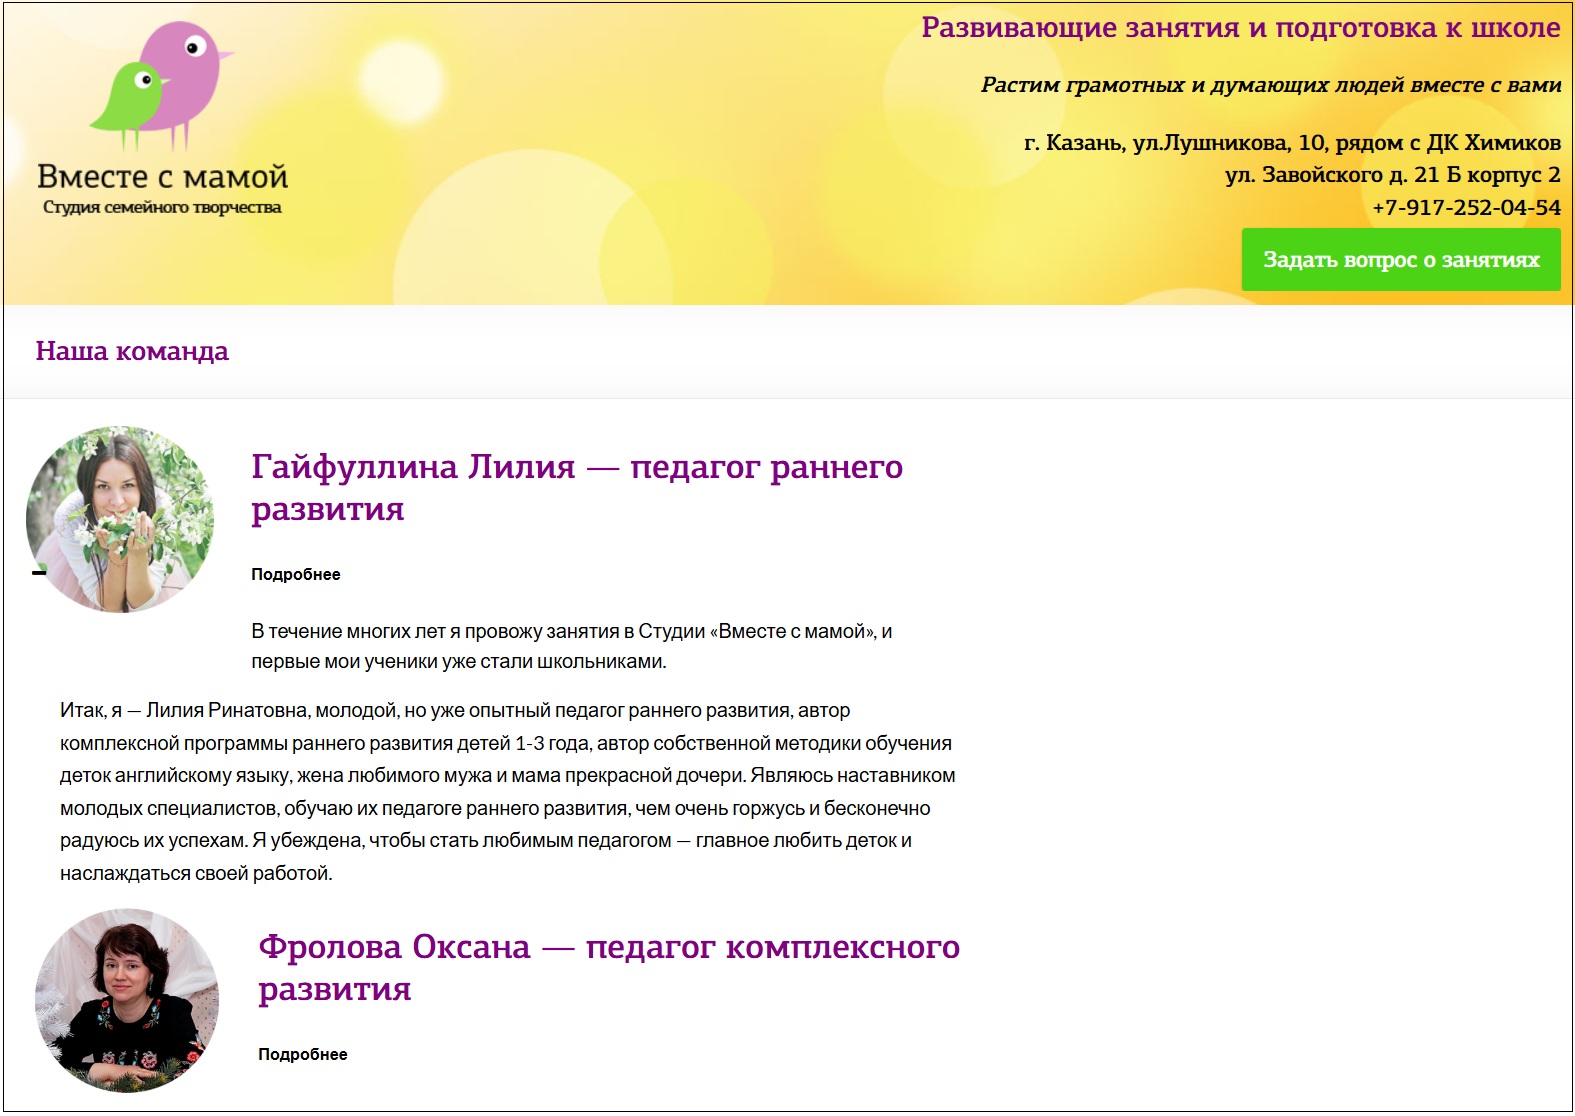
Task: Open Лилия Гайфуллина's round profile photo
Action: pos(120,519)
